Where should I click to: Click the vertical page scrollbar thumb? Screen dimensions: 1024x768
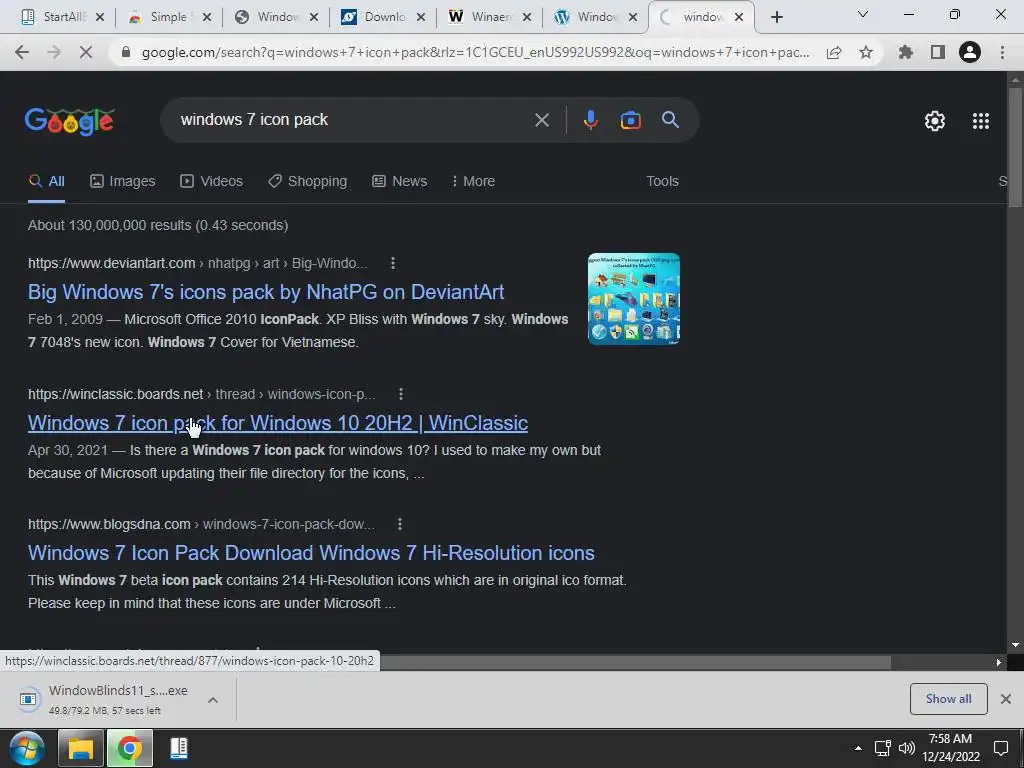[x=1016, y=147]
